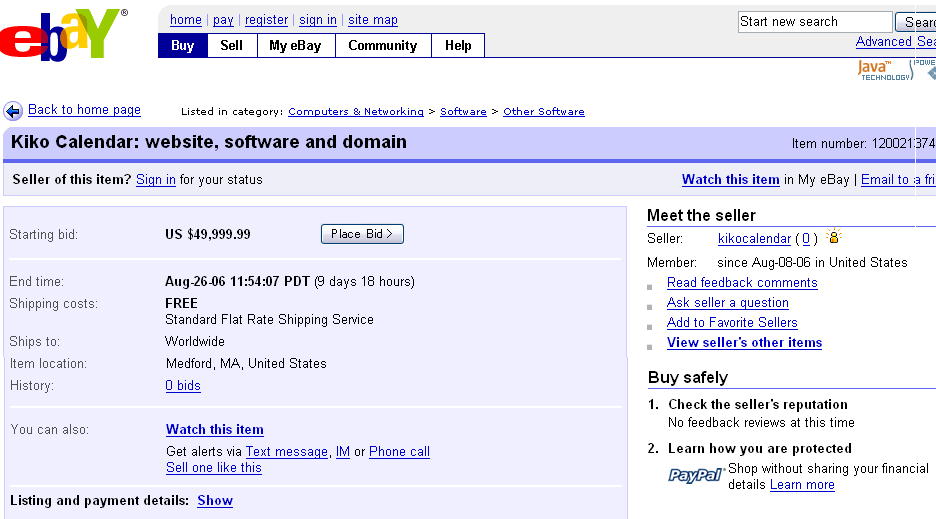
Task: Click the Buy safely heading
Action: coord(688,377)
